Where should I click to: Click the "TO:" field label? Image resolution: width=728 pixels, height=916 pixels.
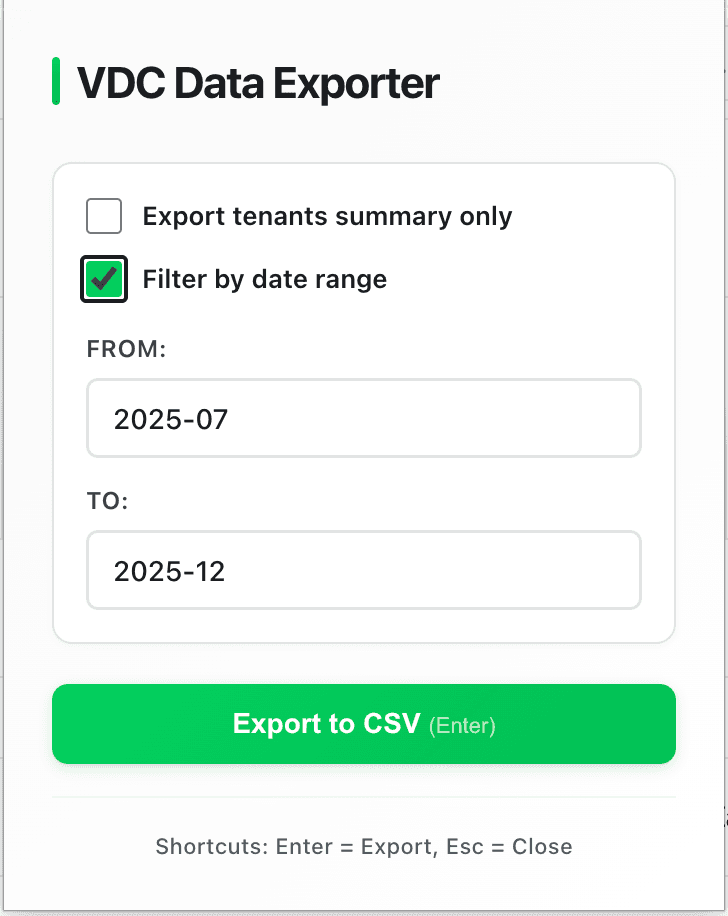pyautogui.click(x=108, y=501)
